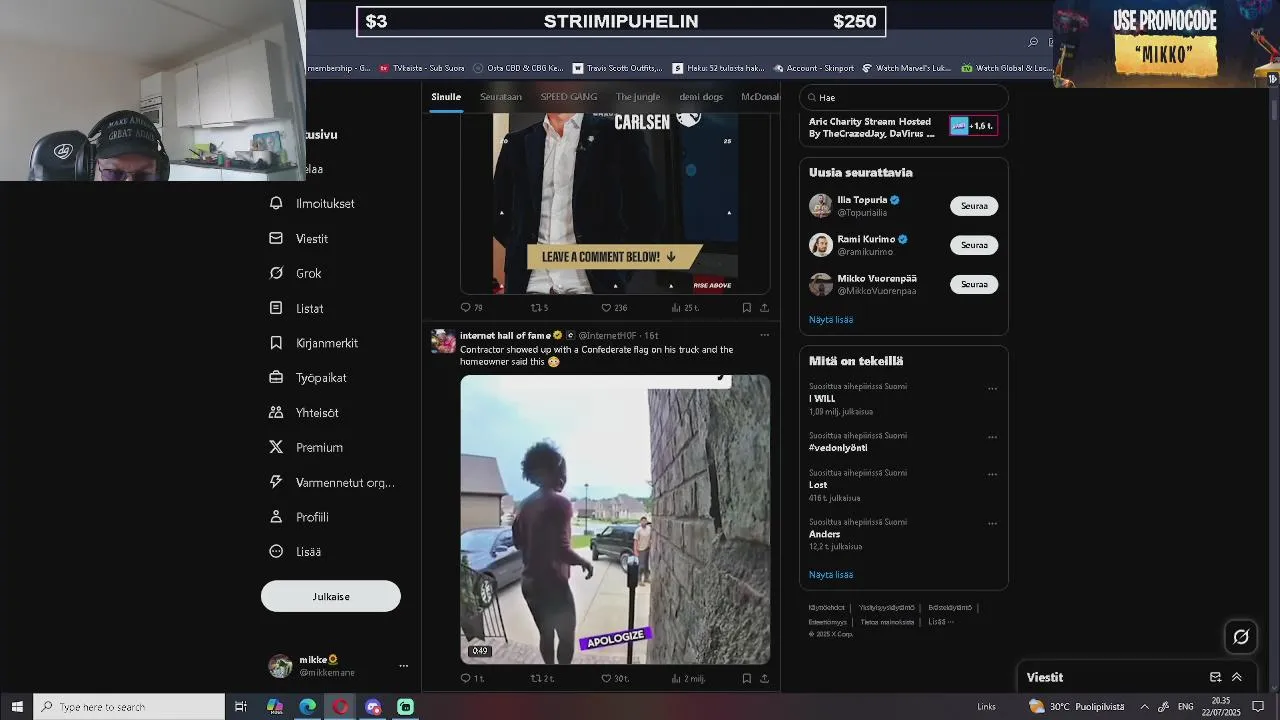Open Premium X logo icon
The image size is (1280, 720).
(276, 447)
